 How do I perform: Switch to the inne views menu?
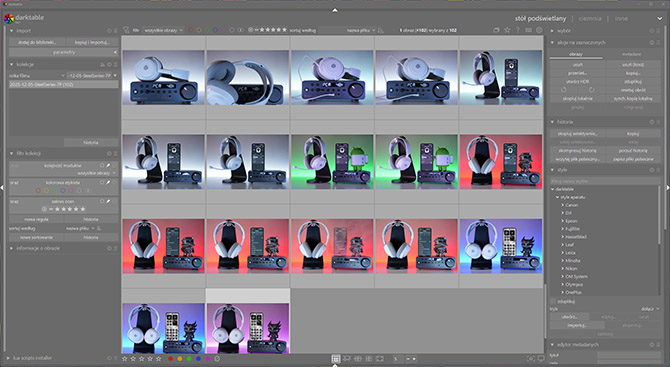pos(621,18)
